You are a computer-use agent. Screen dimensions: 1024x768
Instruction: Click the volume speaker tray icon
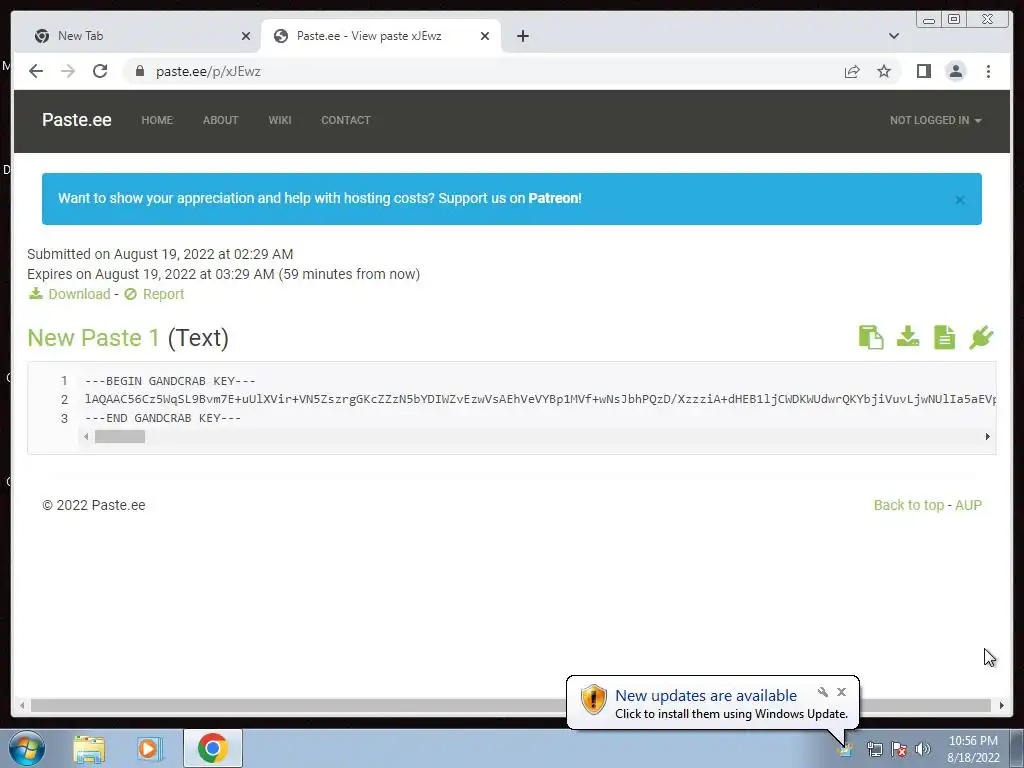923,749
